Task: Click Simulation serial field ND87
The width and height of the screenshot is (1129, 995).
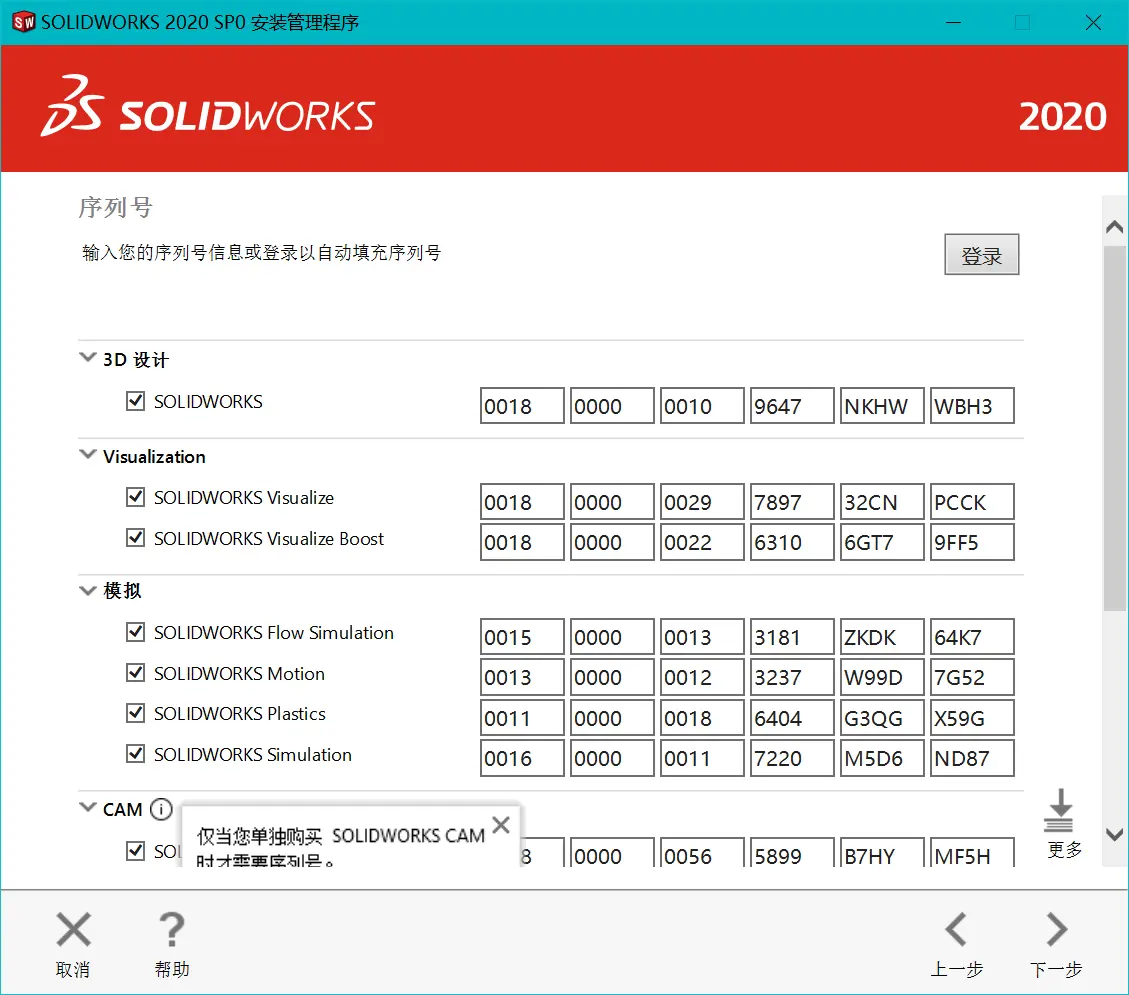Action: coord(972,758)
